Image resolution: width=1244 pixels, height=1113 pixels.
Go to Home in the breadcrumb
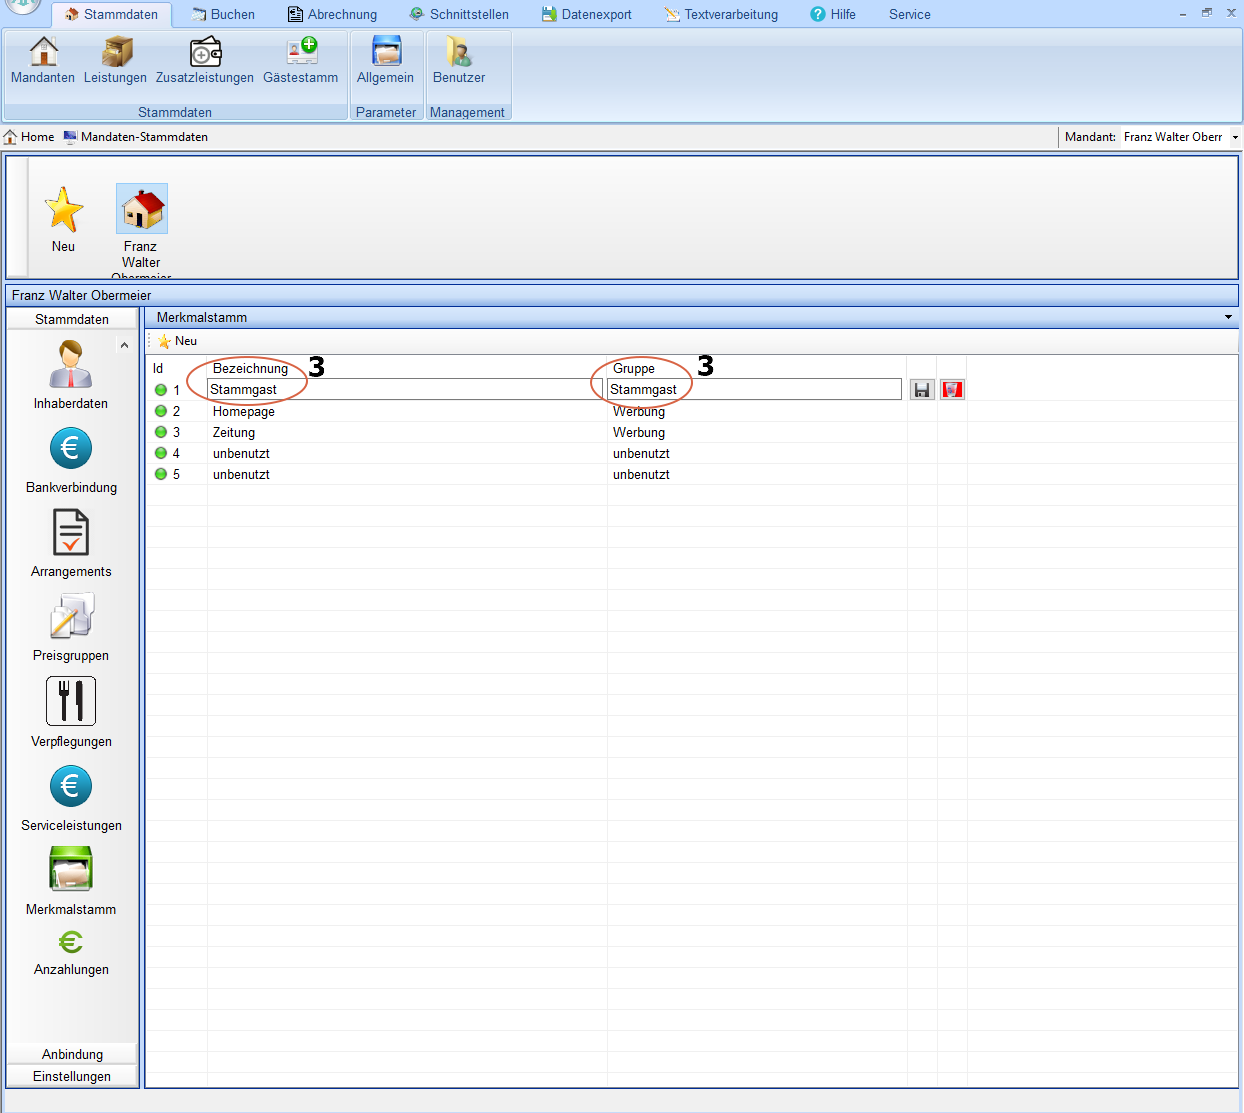[x=29, y=137]
